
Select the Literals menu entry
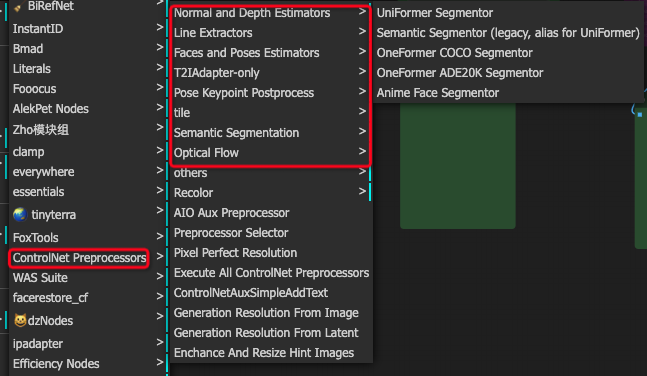(x=87, y=69)
